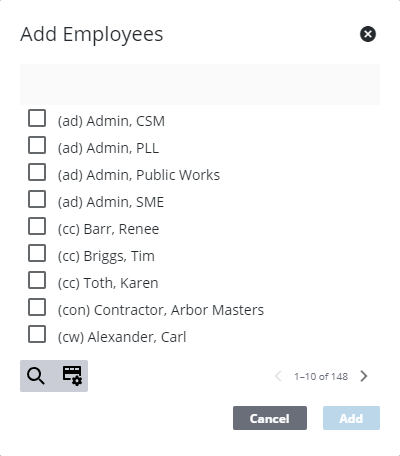Screen dimensions: 400x456
Task: Check the Admin, CSM checkbox
Action: (37, 118)
